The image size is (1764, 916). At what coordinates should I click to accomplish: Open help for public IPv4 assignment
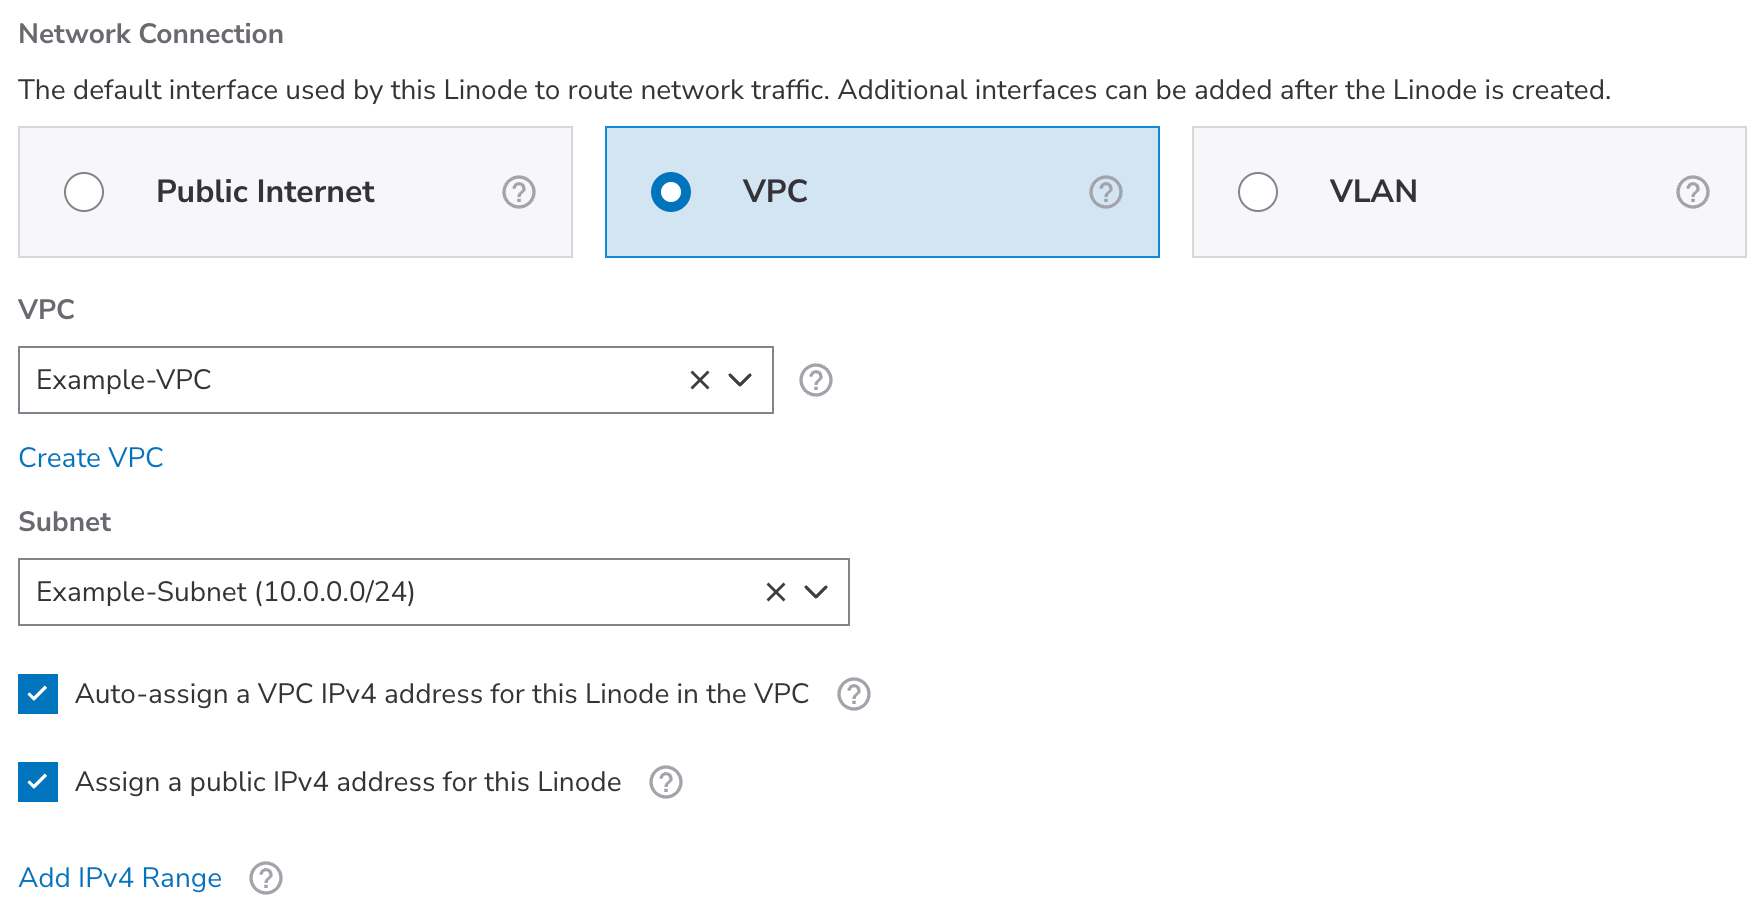[665, 782]
